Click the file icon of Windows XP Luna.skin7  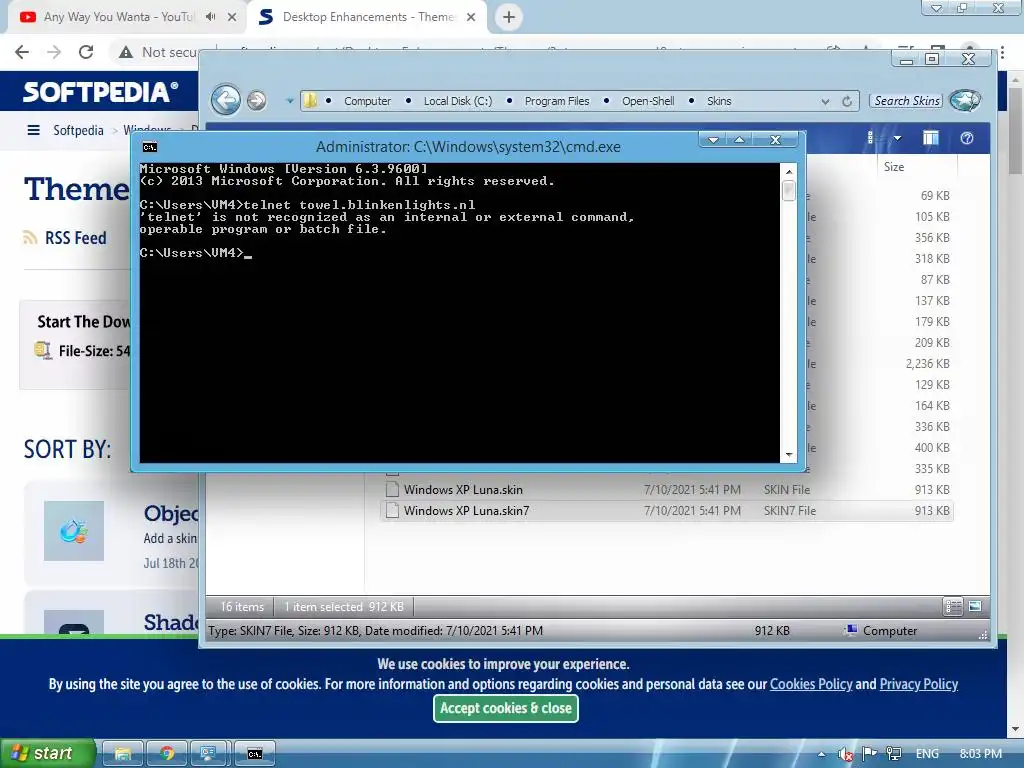pos(392,511)
